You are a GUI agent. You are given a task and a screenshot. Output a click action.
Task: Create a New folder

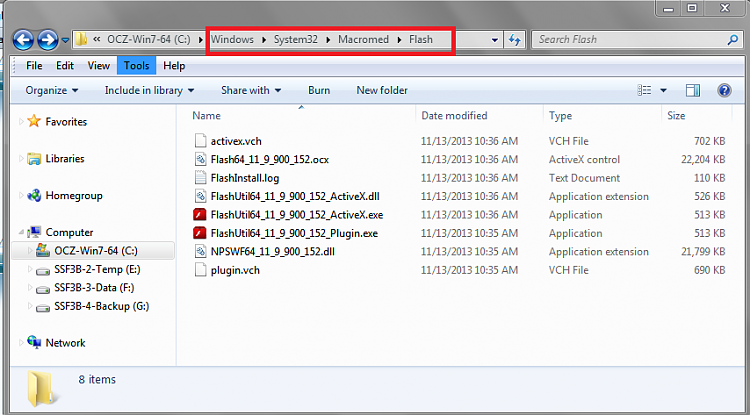pyautogui.click(x=382, y=90)
